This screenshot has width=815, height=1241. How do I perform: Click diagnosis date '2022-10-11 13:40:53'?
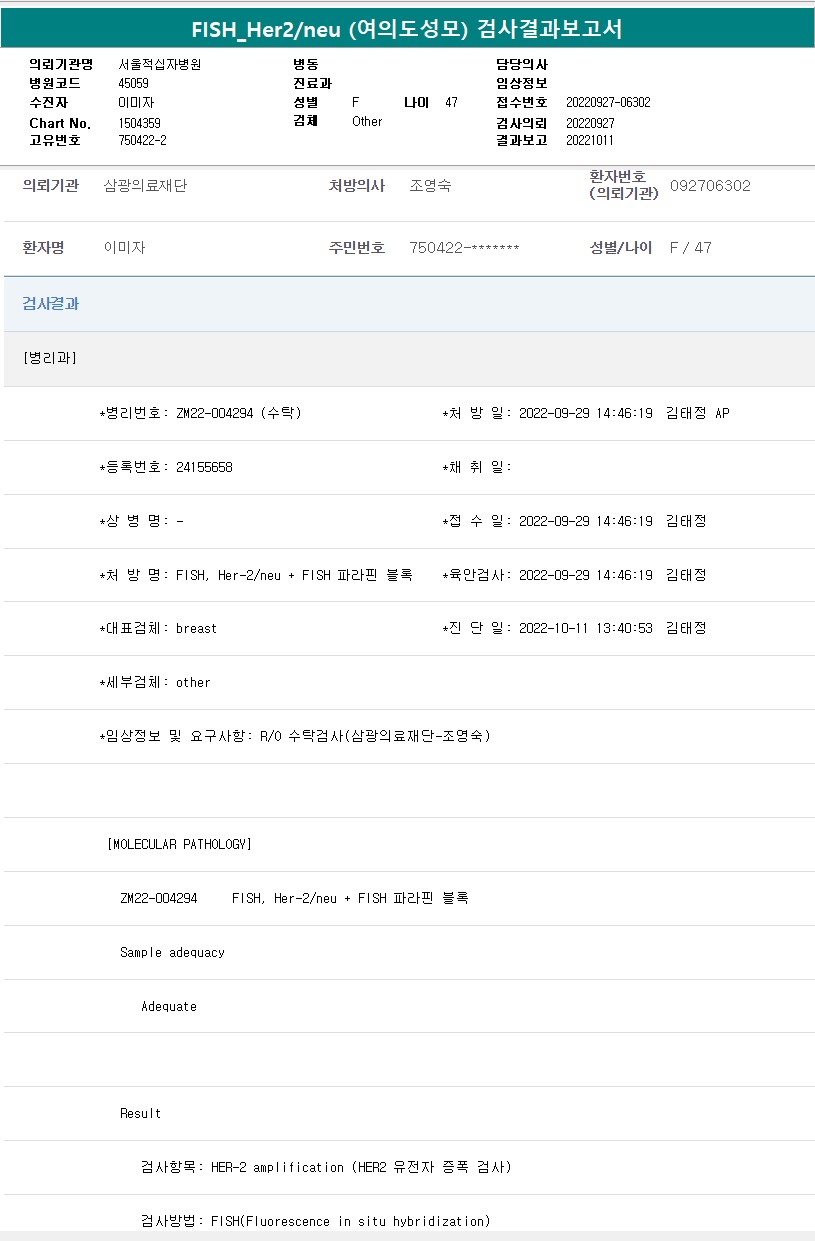pyautogui.click(x=586, y=628)
